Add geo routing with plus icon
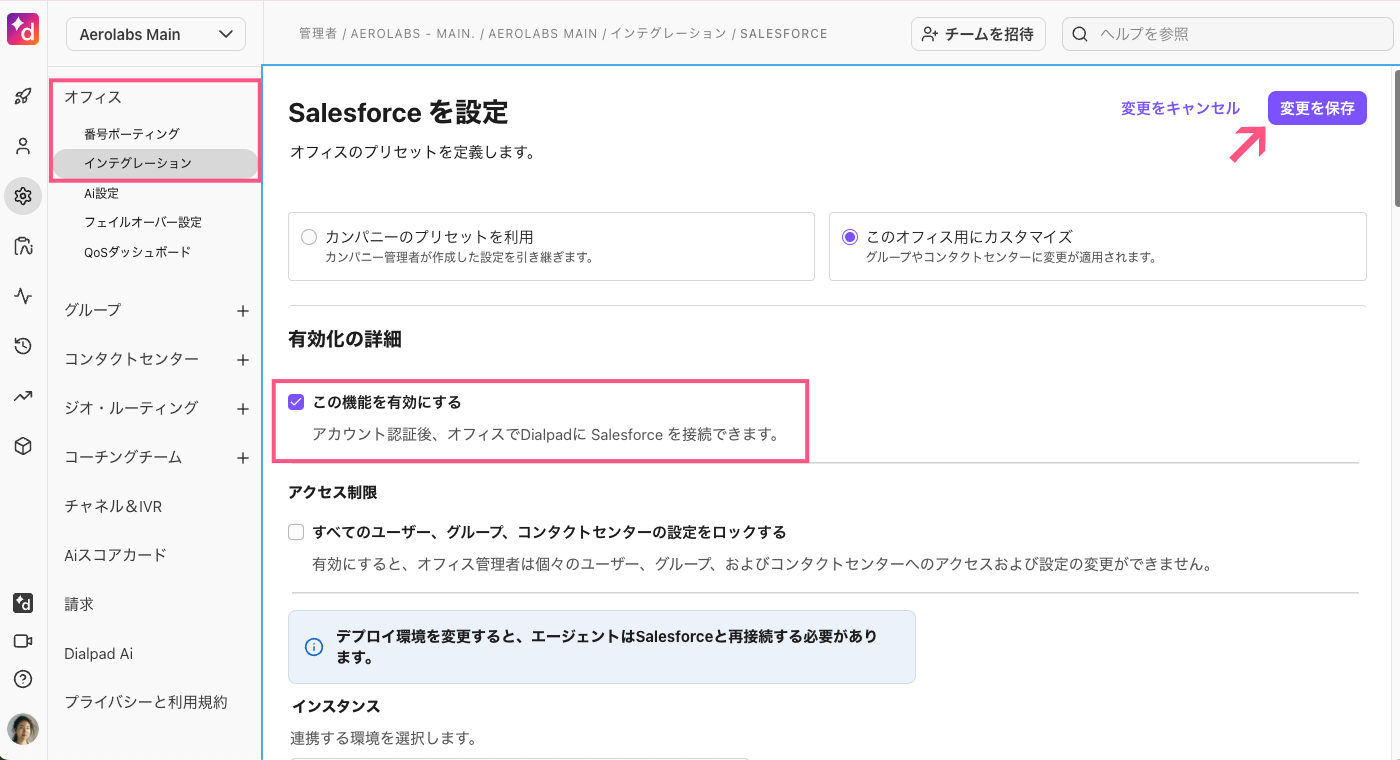The height and width of the screenshot is (760, 1400). coord(242,409)
